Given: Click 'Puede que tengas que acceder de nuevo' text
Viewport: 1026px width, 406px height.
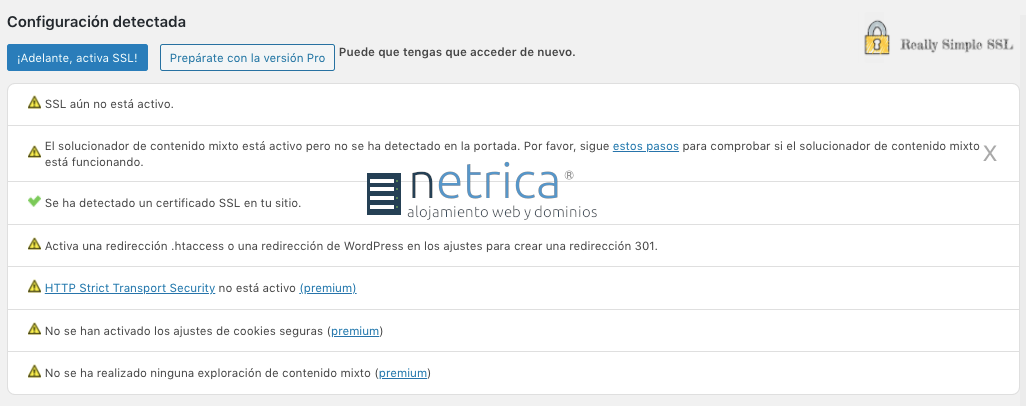Looking at the screenshot, I should 457,52.
